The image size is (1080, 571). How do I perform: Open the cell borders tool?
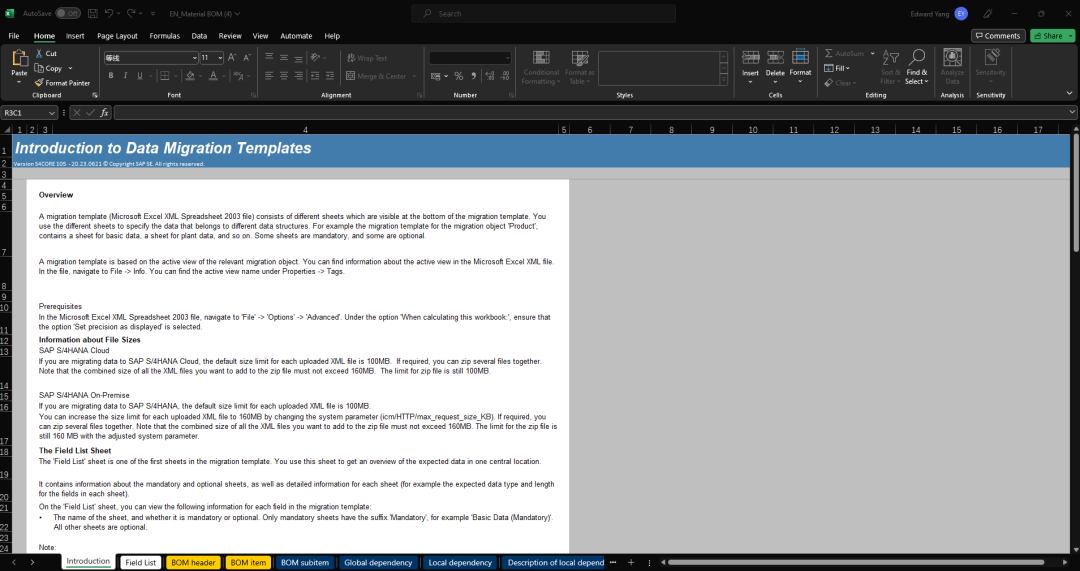tap(165, 76)
